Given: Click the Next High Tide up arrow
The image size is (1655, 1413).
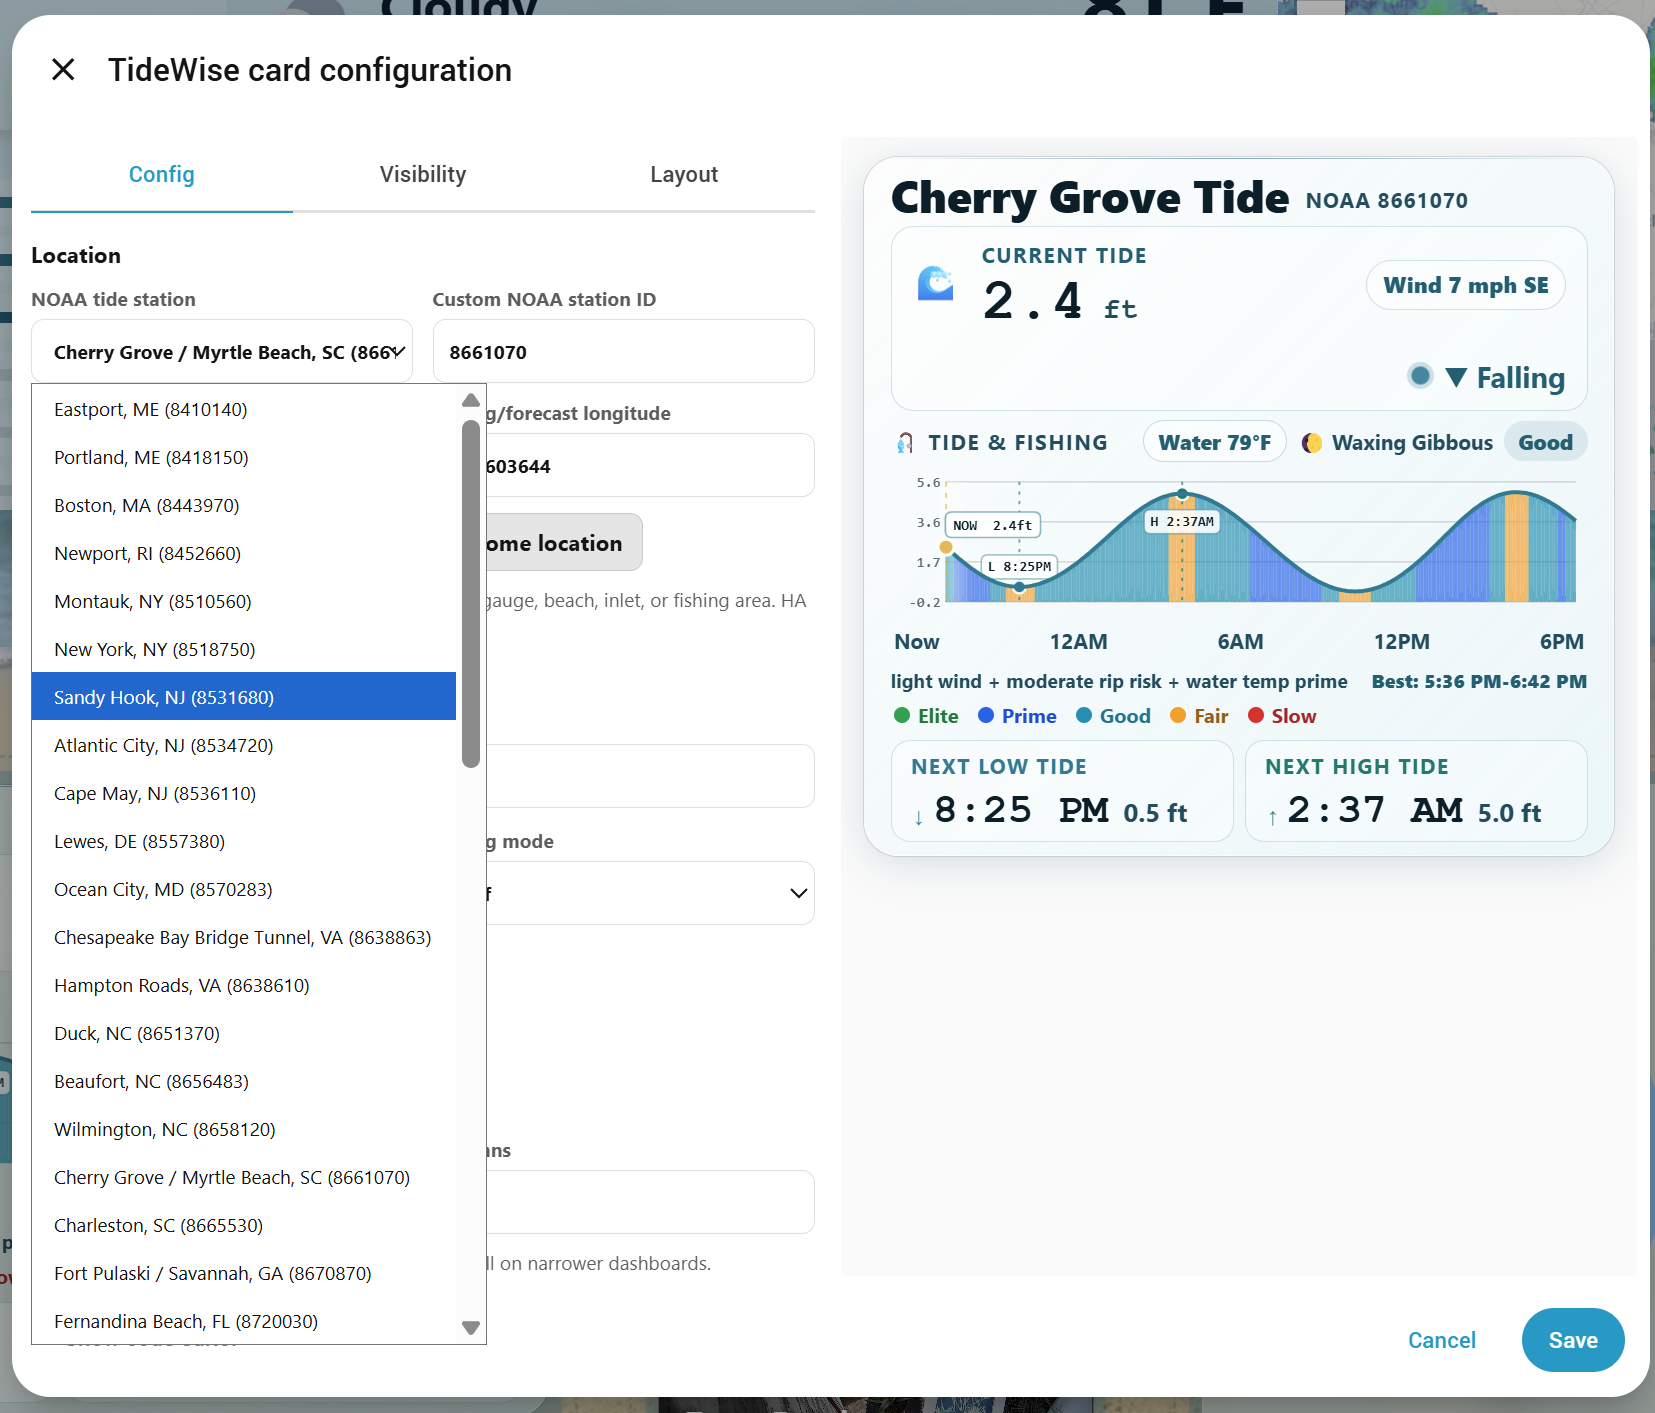Looking at the screenshot, I should click(1272, 817).
